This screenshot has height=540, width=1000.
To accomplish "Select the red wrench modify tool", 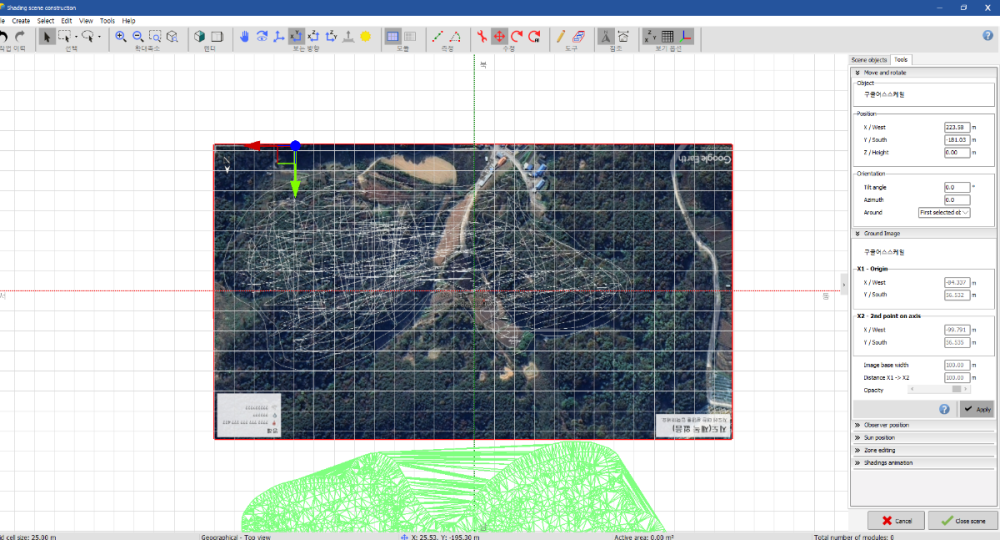I will click(x=481, y=37).
